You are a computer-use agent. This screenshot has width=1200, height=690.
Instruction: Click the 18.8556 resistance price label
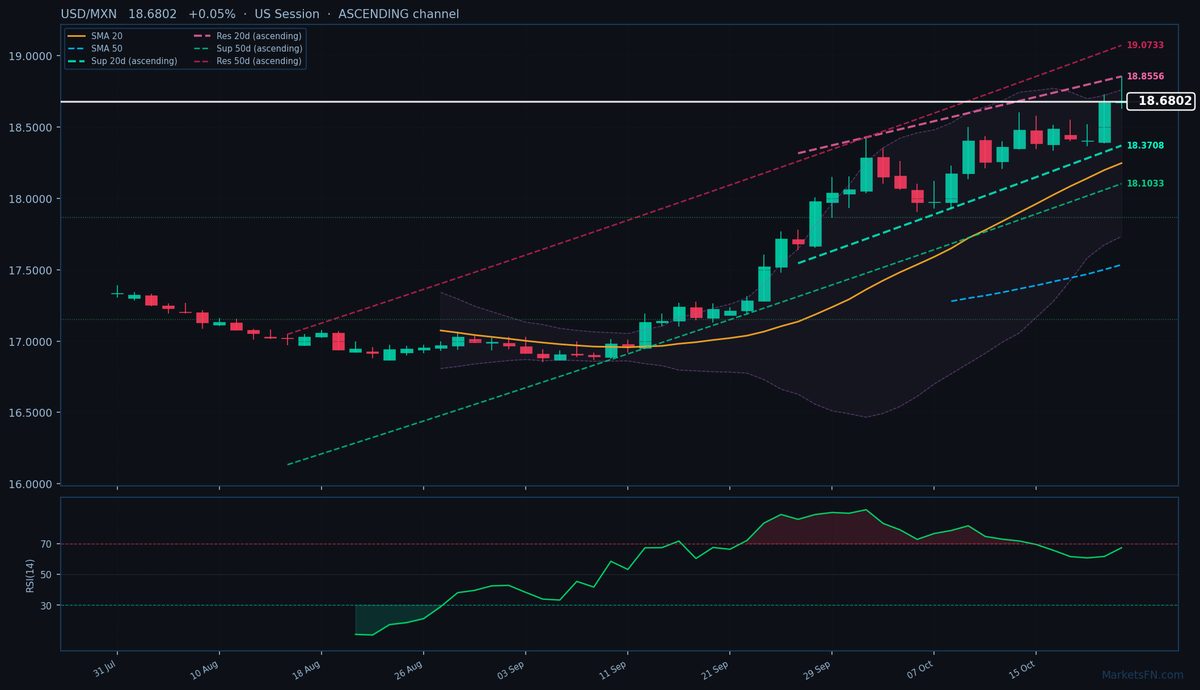[1145, 76]
